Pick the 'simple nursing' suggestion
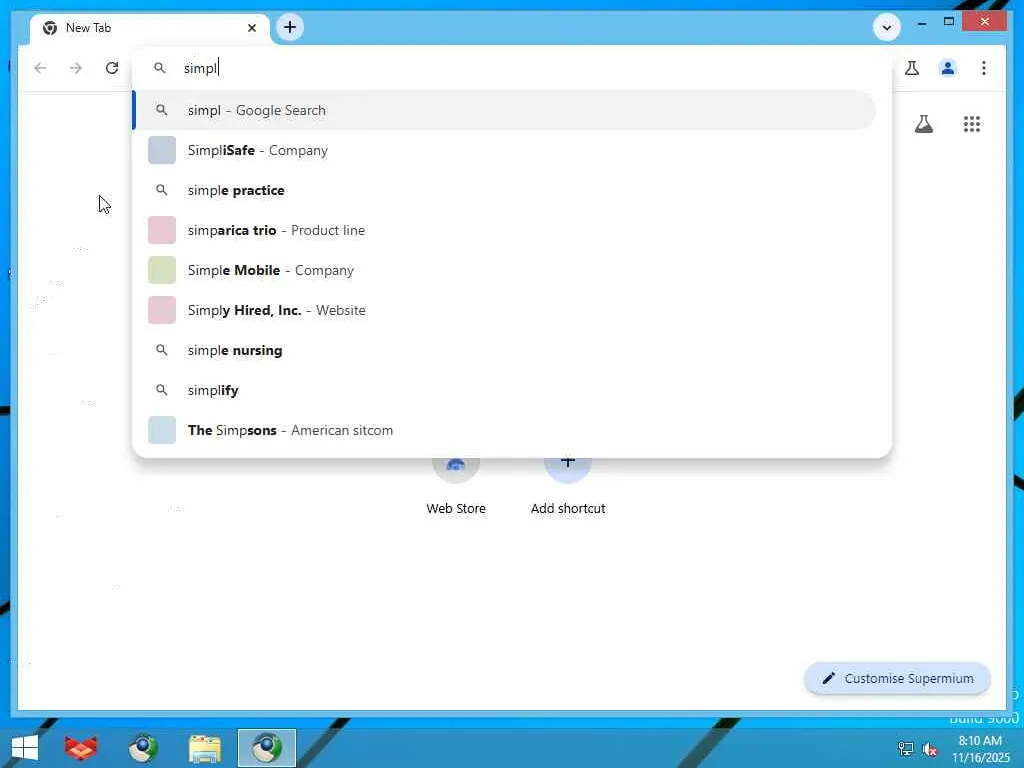This screenshot has width=1024, height=768. 504,350
